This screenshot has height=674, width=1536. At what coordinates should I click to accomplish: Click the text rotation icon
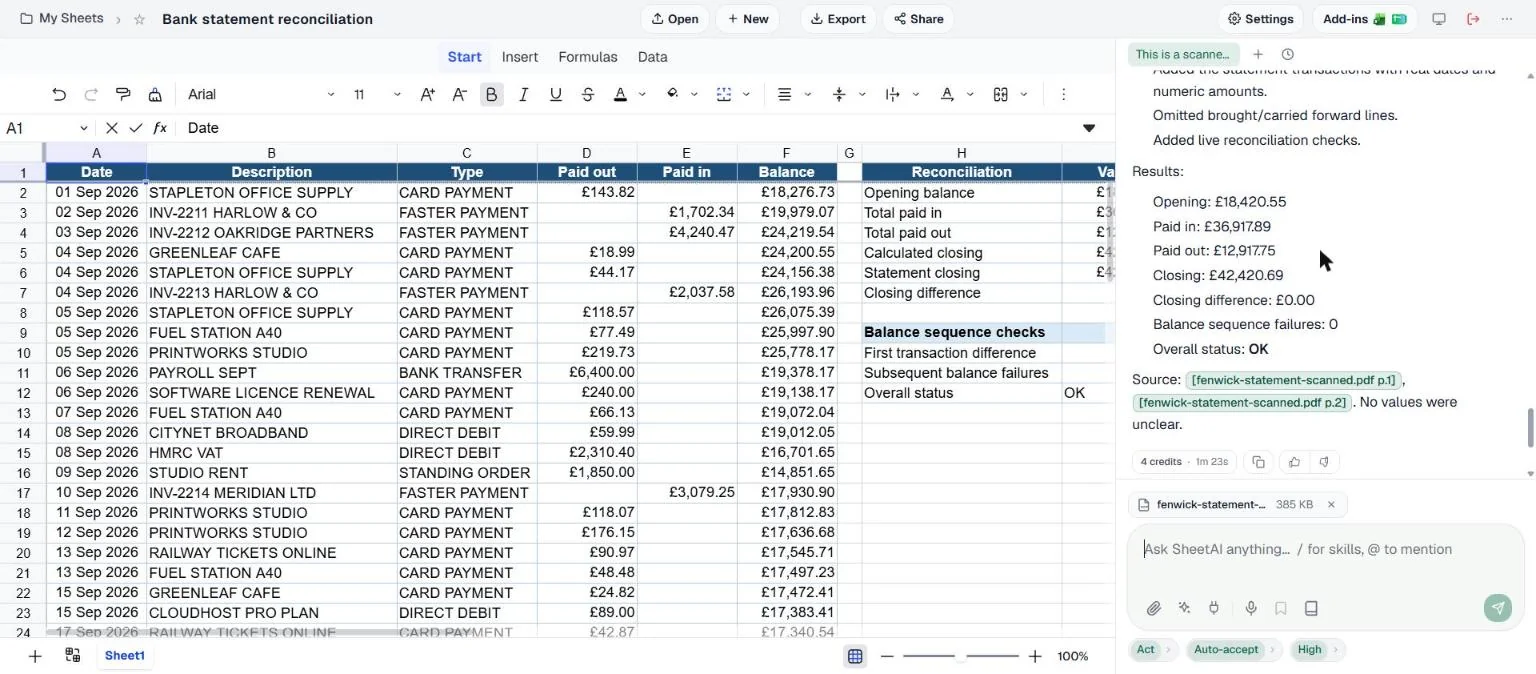click(x=947, y=94)
